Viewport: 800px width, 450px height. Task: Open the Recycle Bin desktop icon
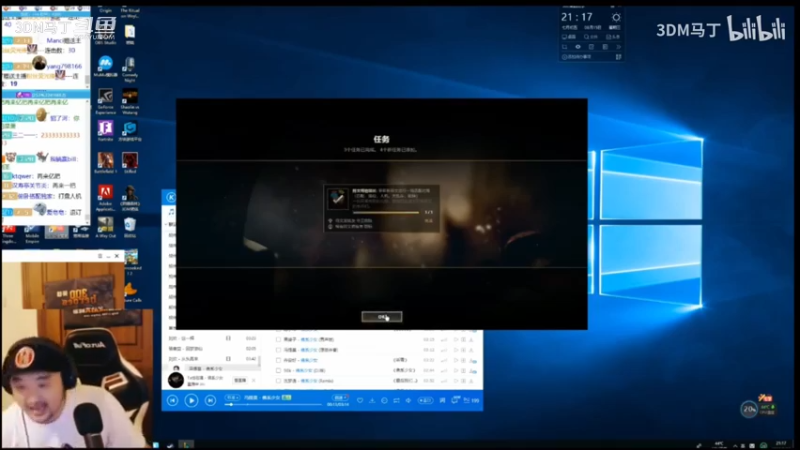click(130, 227)
